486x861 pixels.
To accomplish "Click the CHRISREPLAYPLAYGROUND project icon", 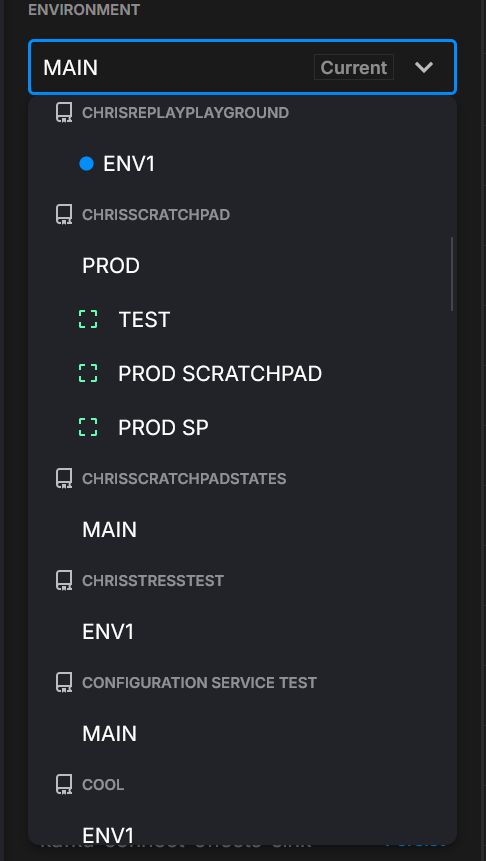I will coord(64,113).
